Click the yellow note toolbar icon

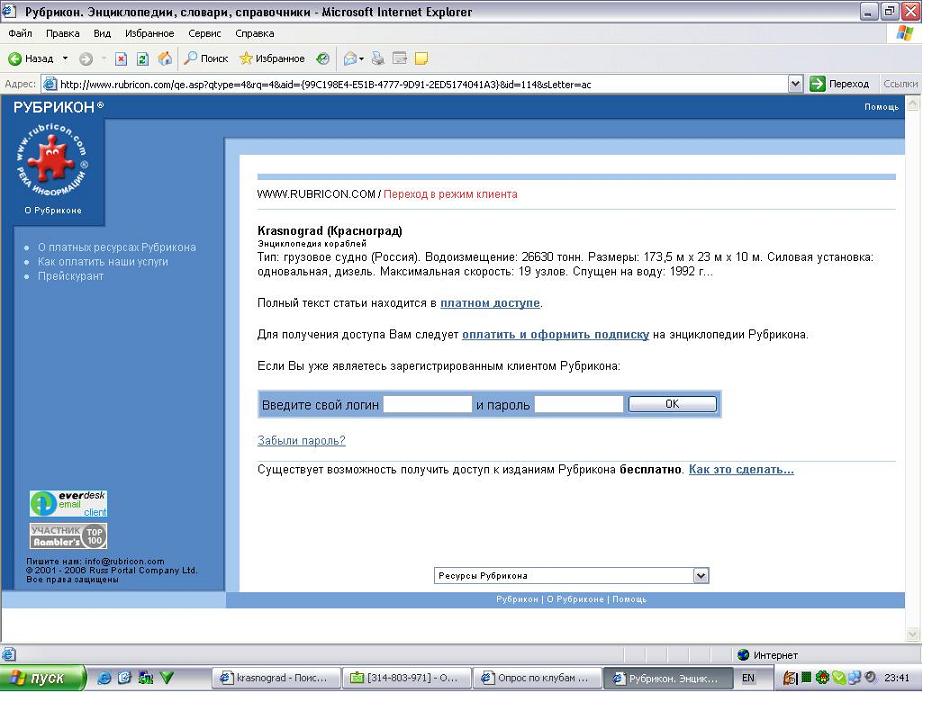(421, 58)
